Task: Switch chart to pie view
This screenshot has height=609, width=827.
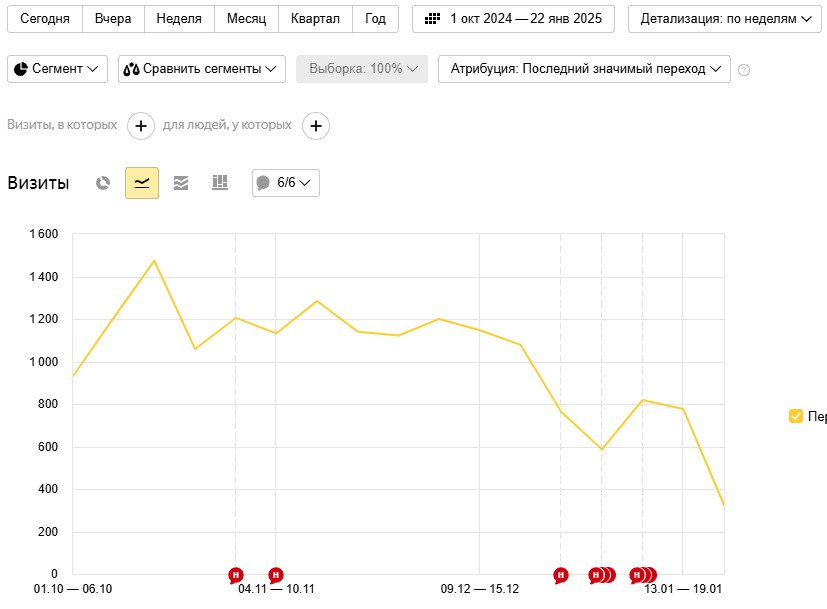Action: [x=103, y=183]
